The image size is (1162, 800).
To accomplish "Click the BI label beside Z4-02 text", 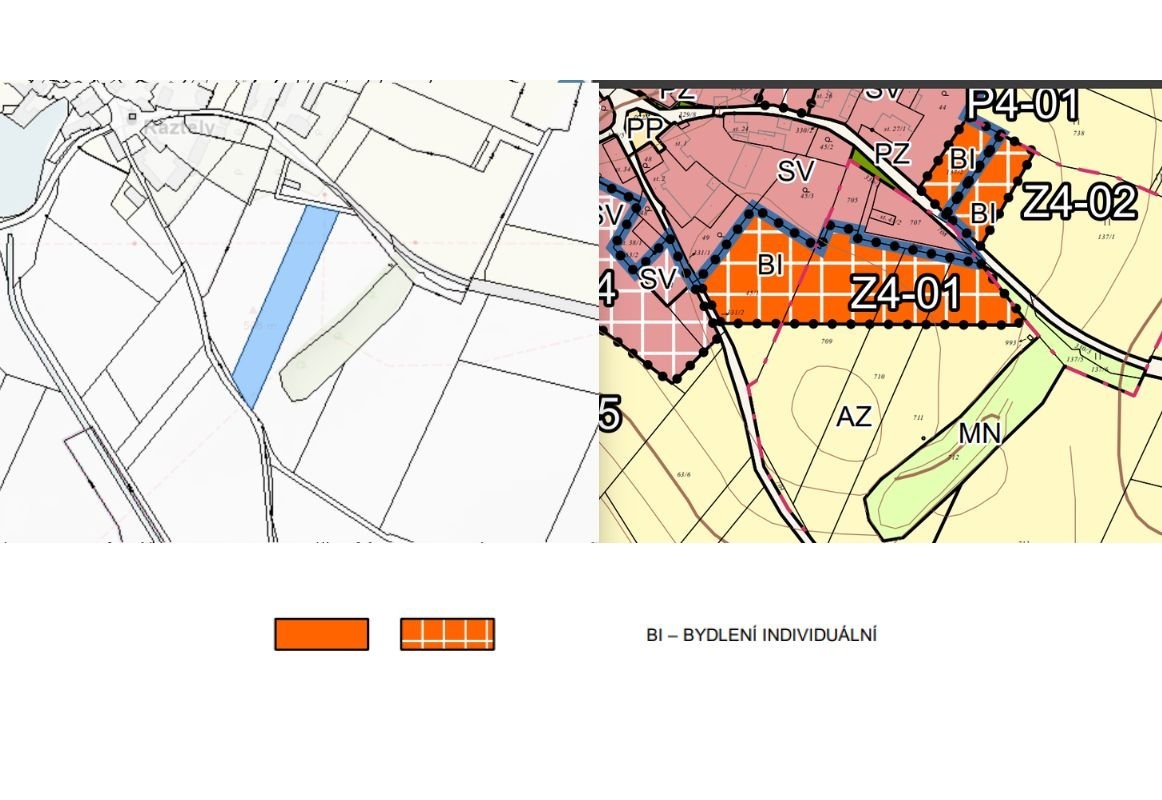I will pos(983,213).
